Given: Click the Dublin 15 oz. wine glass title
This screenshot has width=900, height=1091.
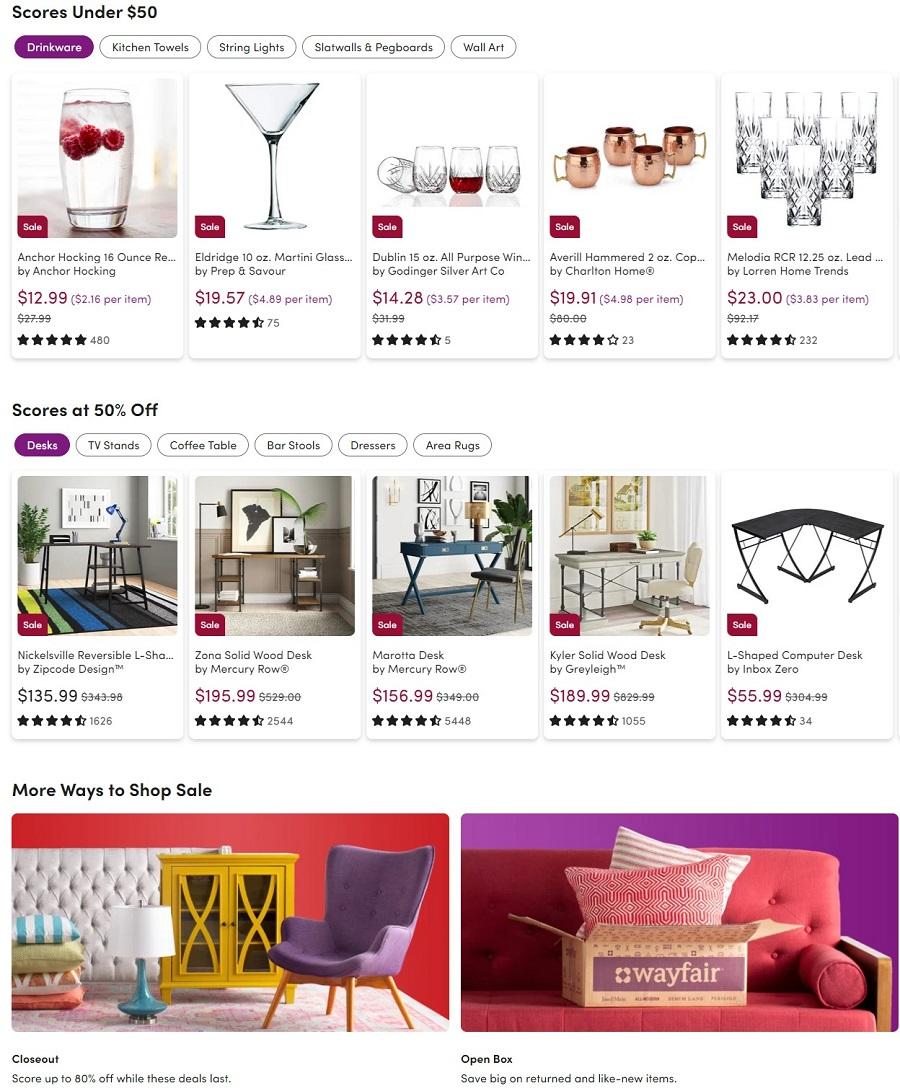Looking at the screenshot, I should tap(451, 257).
